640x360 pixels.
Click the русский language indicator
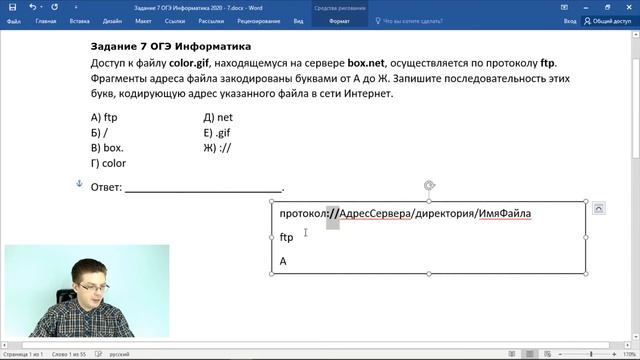pyautogui.click(x=119, y=354)
